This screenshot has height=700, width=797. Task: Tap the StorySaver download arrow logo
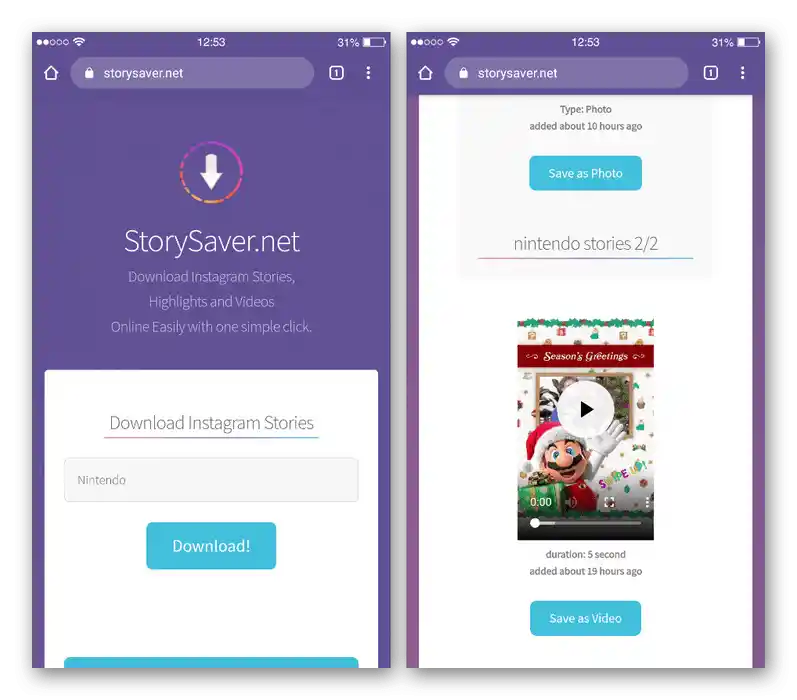tap(211, 172)
